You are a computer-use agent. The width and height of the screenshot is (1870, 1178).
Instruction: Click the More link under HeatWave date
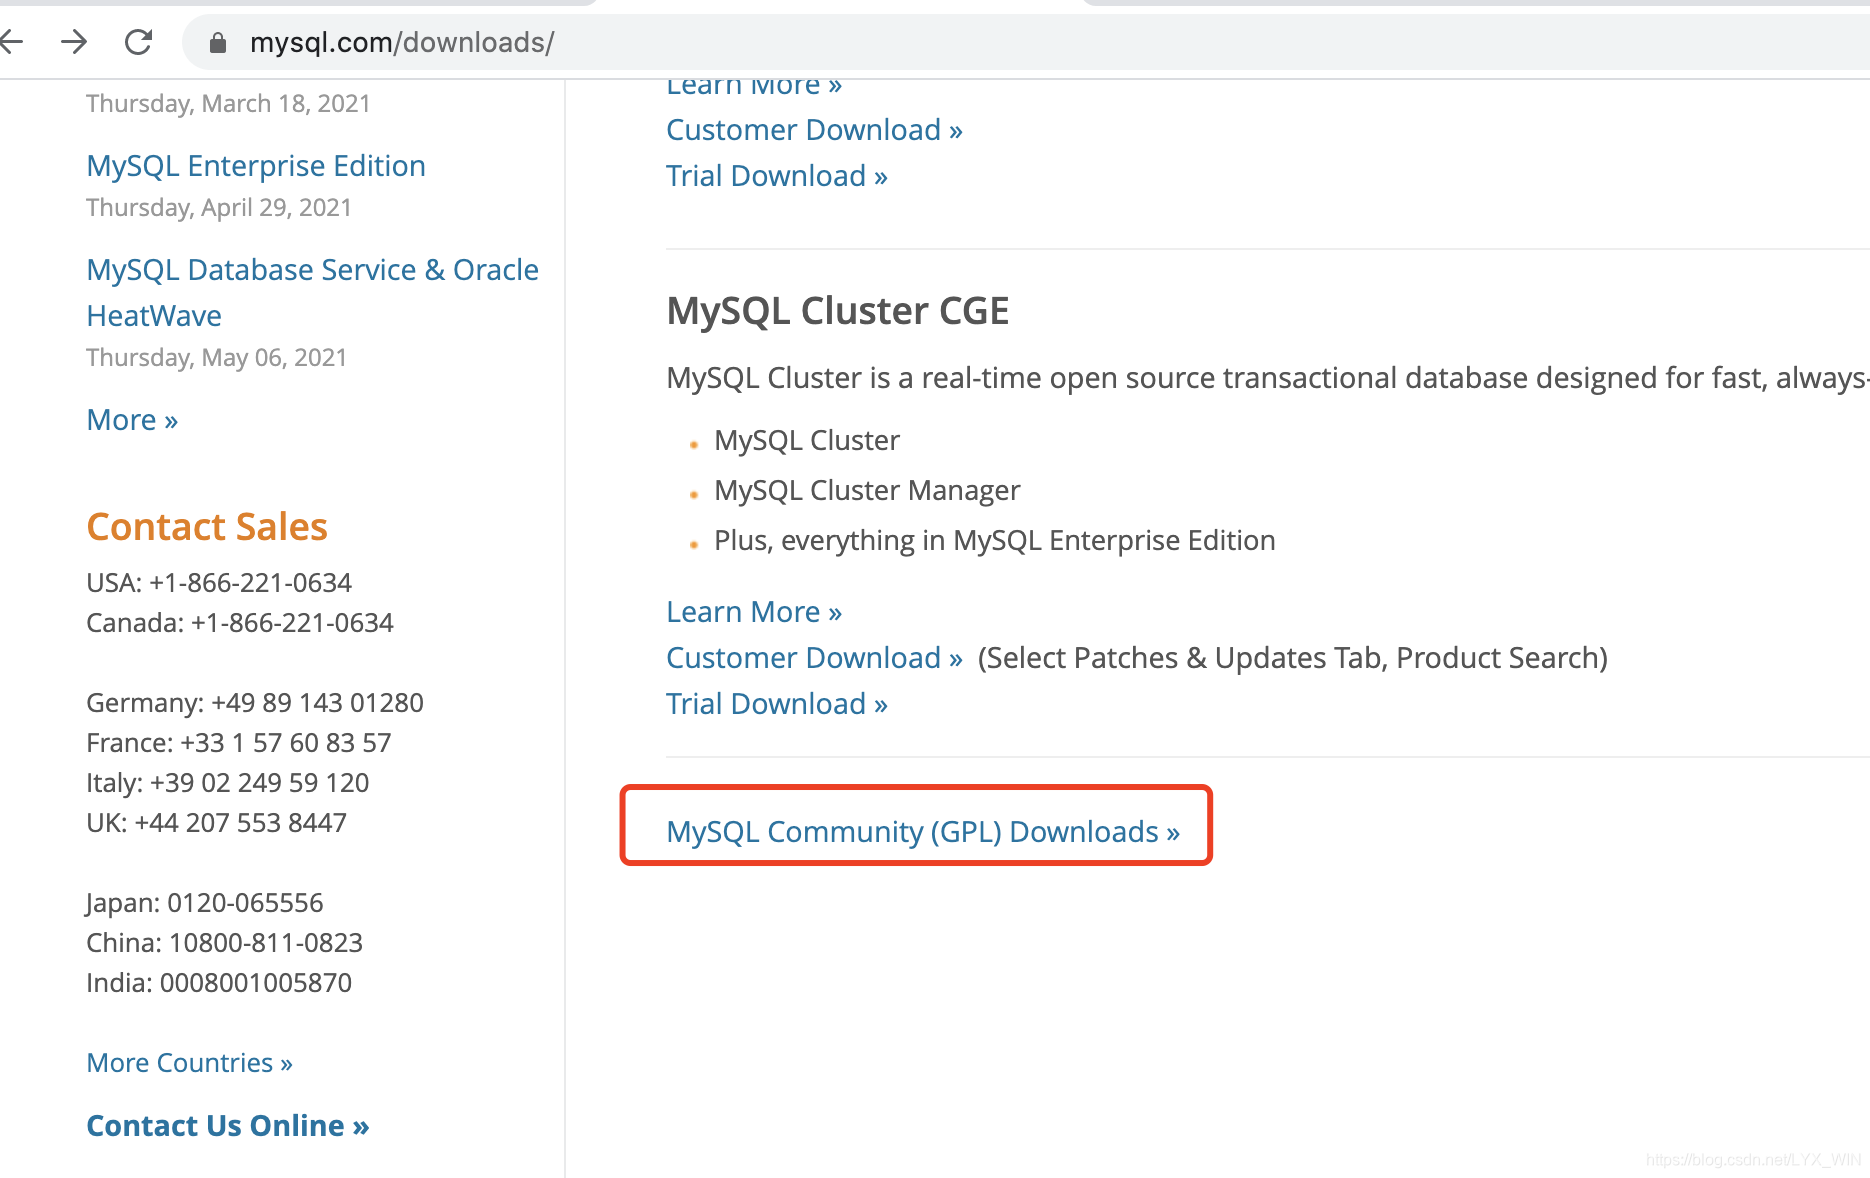coord(131,419)
